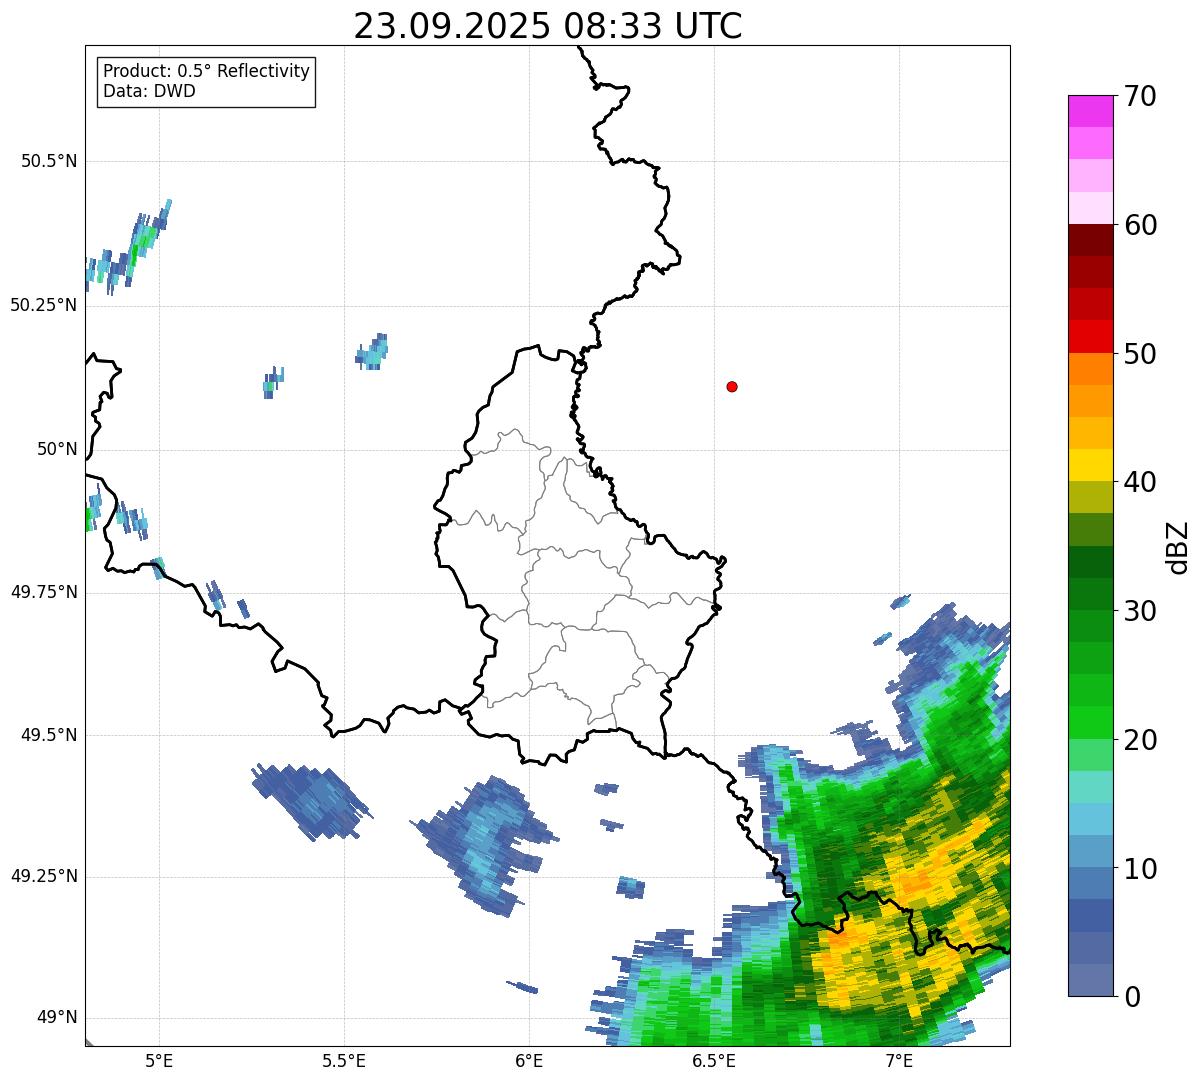Click the "49.75°N" latitude label

[44, 592]
